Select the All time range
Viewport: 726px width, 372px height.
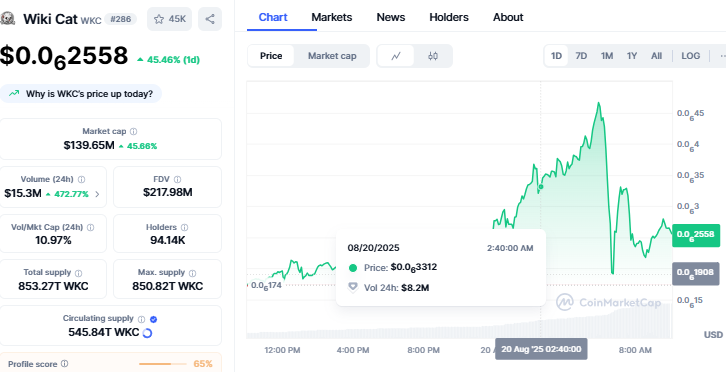[656, 56]
